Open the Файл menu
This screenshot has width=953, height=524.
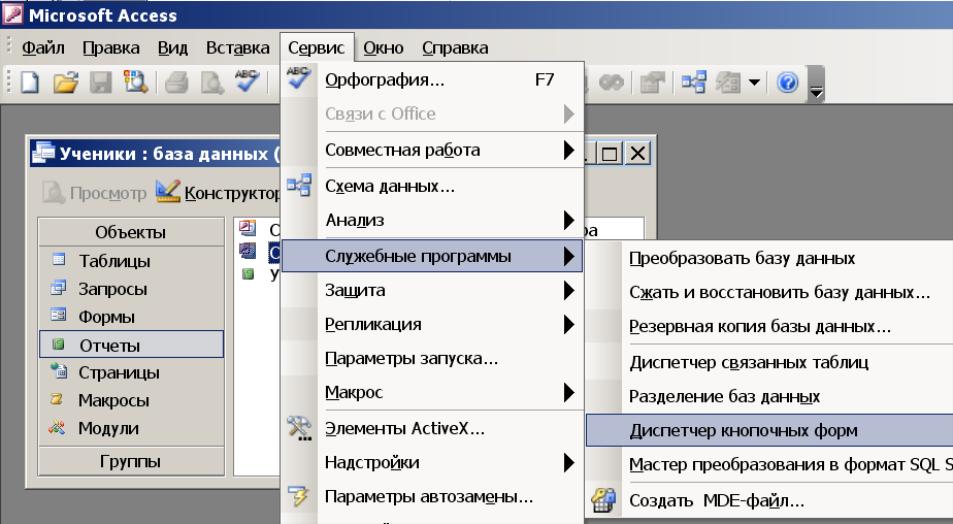pyautogui.click(x=43, y=47)
